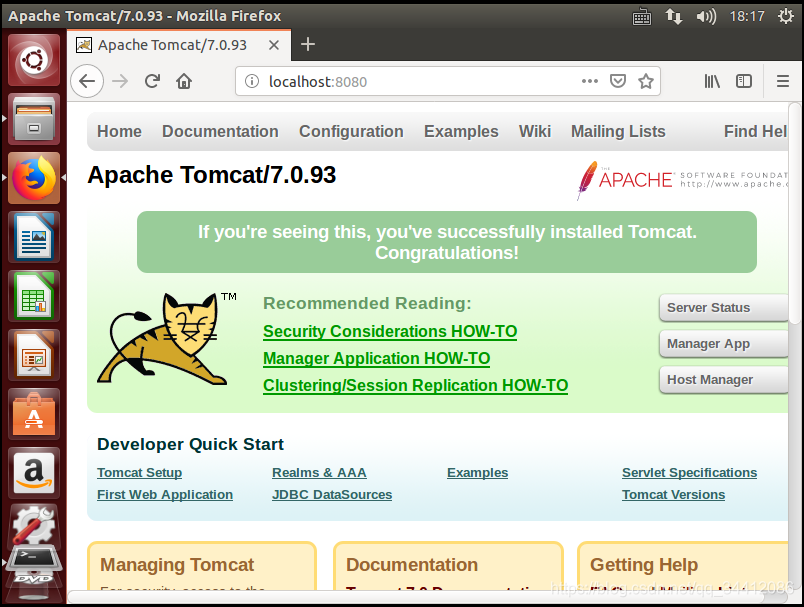
Task: Open the Terminal from the dock
Action: coord(34,559)
